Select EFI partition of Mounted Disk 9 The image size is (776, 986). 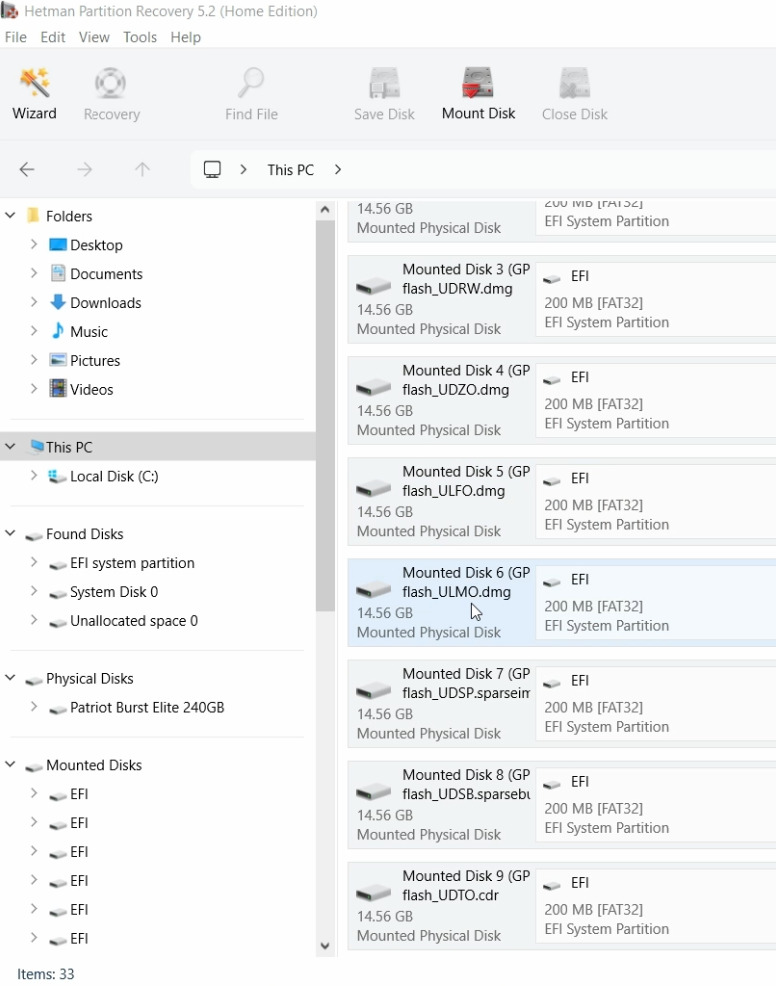click(656, 906)
